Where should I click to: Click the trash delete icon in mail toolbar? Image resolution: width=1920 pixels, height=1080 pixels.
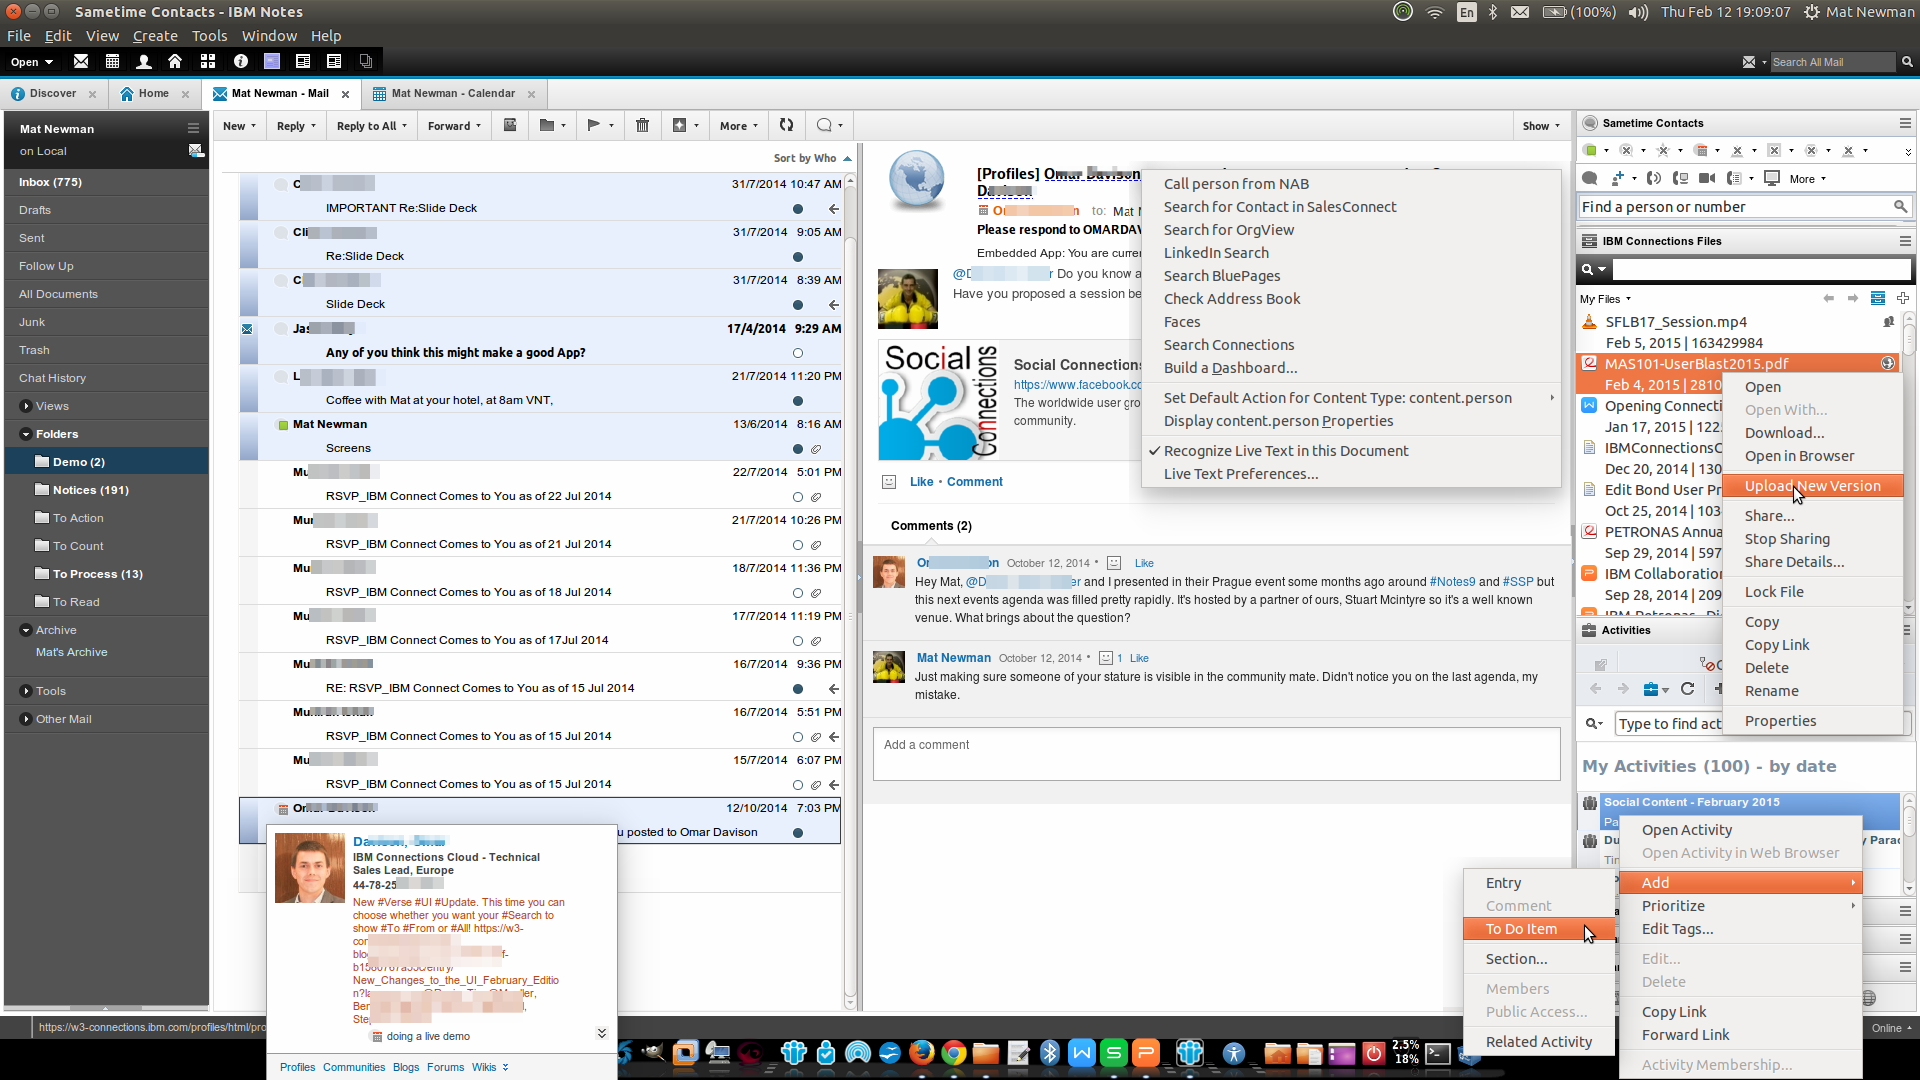pos(642,125)
